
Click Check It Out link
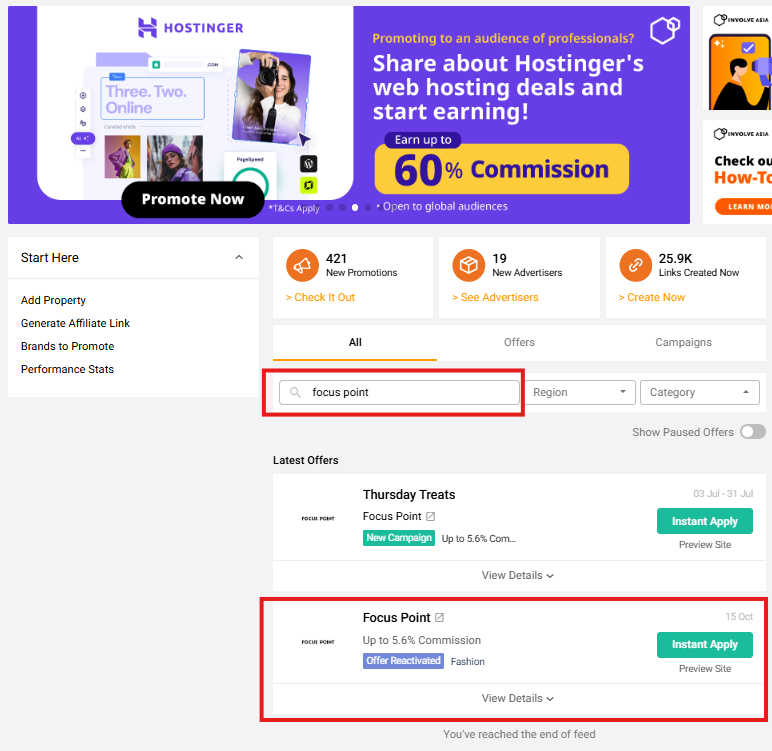point(321,297)
